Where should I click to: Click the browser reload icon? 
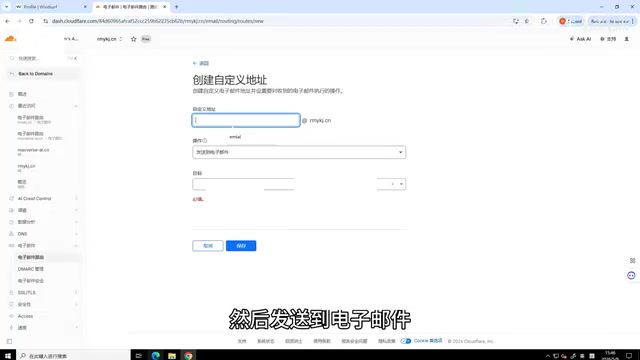coord(31,21)
